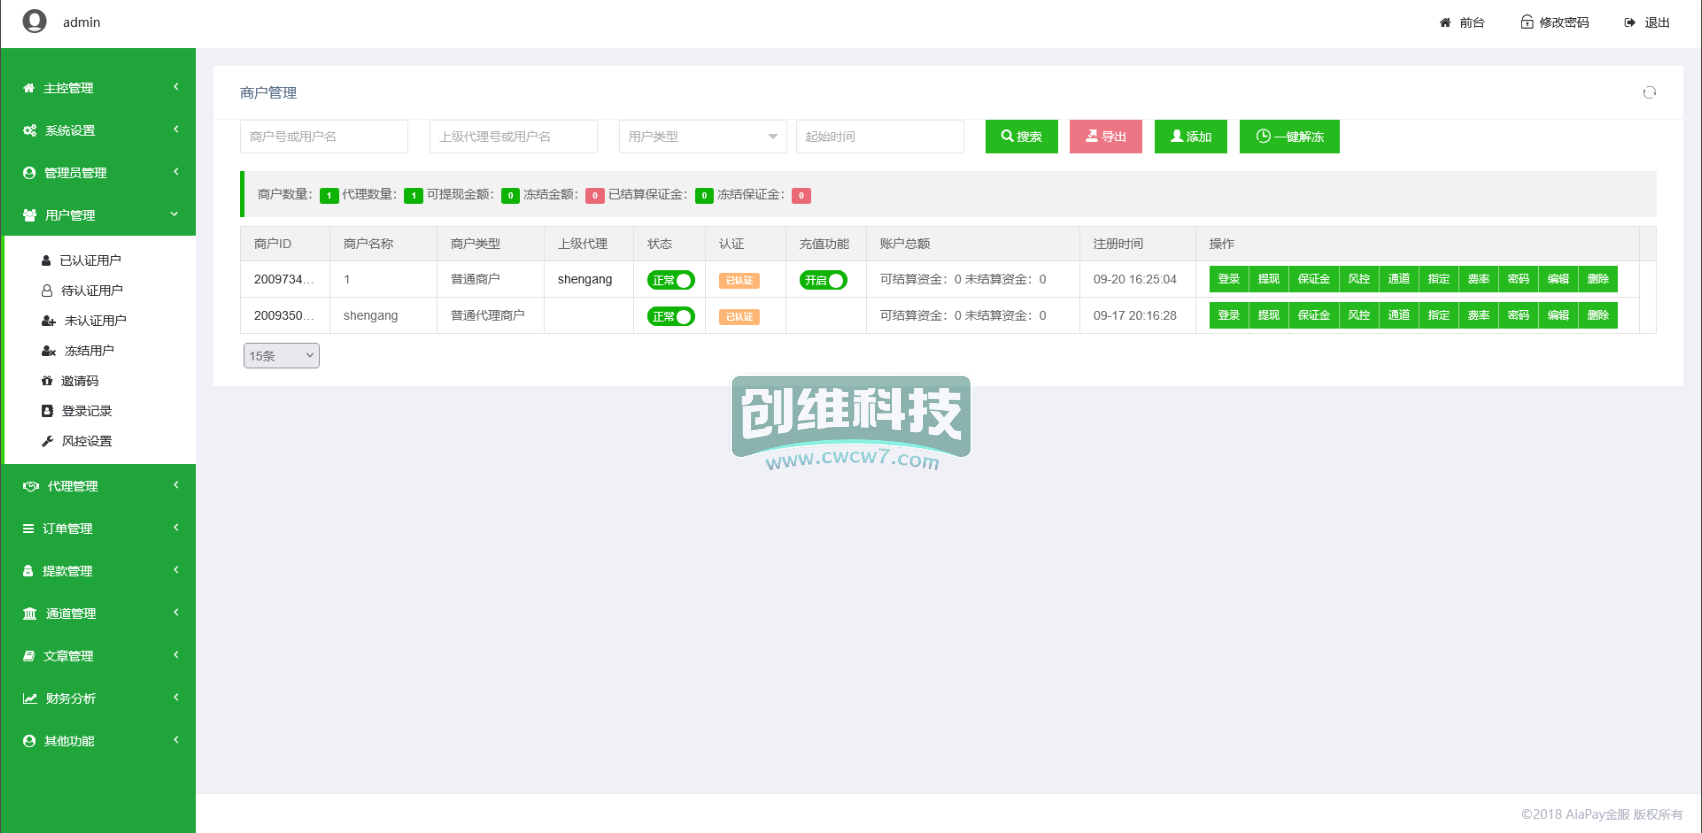Click the 修改密码 lock icon
Image resolution: width=1702 pixels, height=833 pixels.
click(x=1527, y=22)
